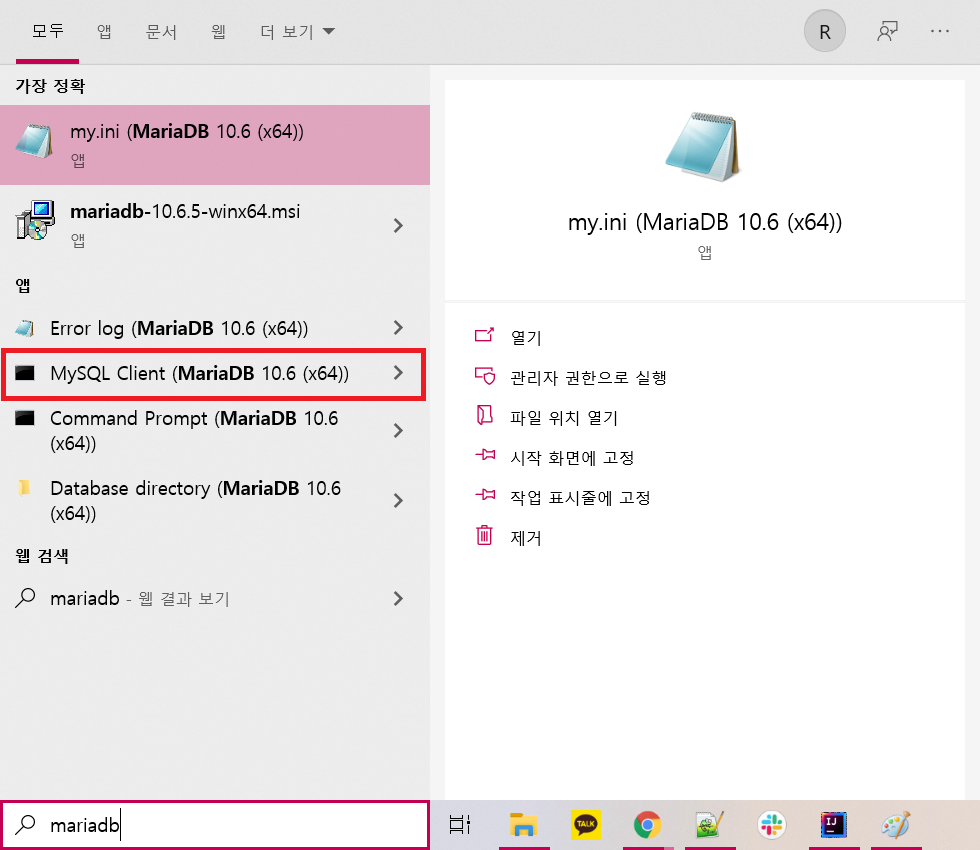This screenshot has height=850, width=980.
Task: Open the three-dots options menu
Action: (939, 31)
